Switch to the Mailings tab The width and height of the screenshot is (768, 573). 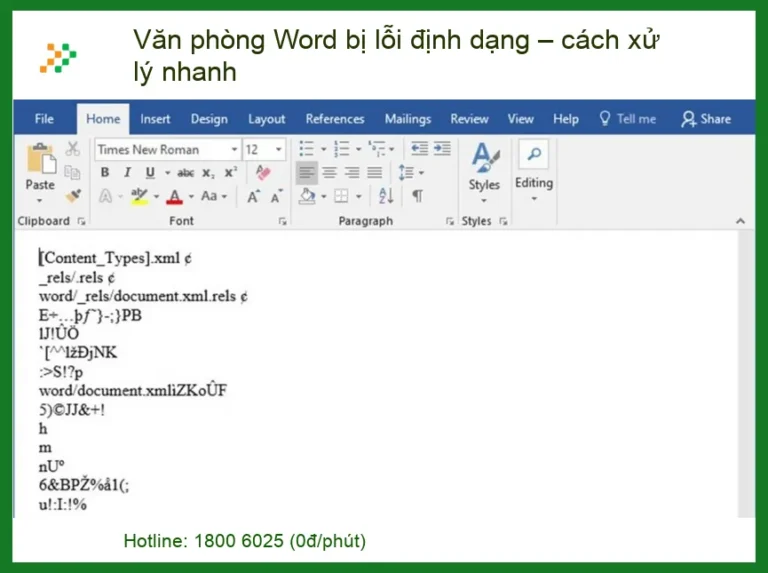coord(408,119)
